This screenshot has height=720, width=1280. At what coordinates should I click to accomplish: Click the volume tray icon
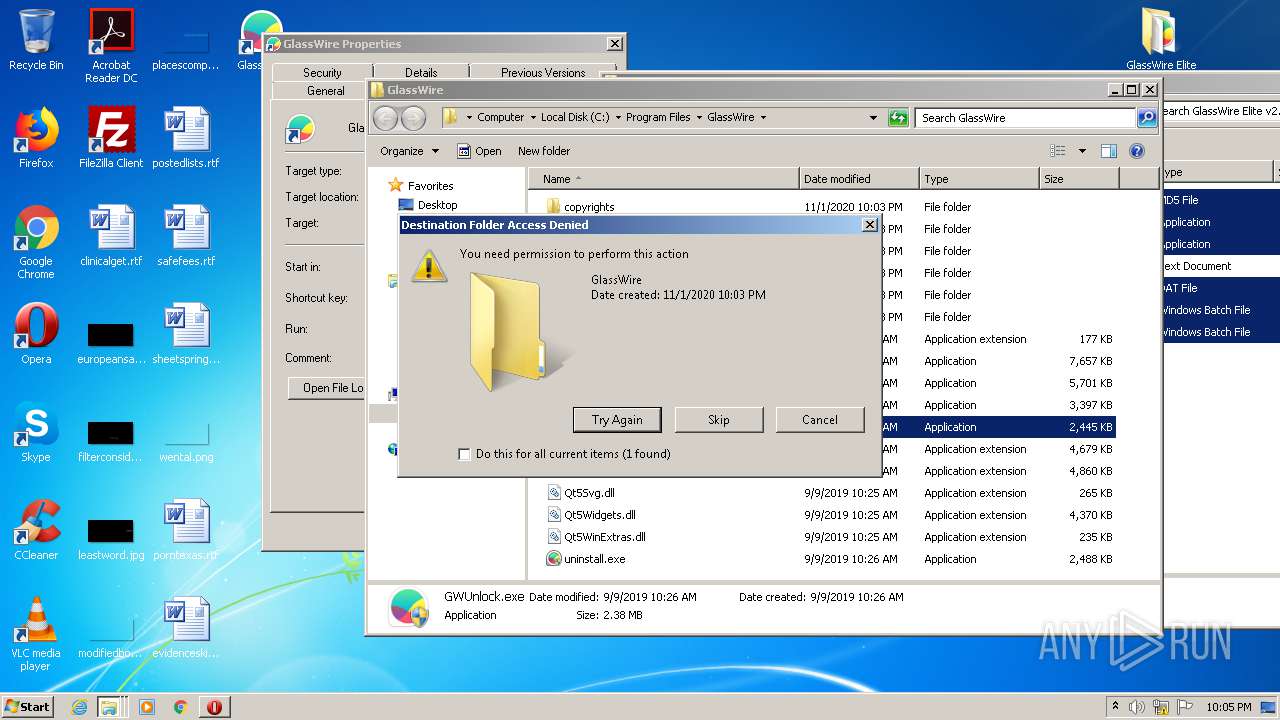[x=1137, y=707]
